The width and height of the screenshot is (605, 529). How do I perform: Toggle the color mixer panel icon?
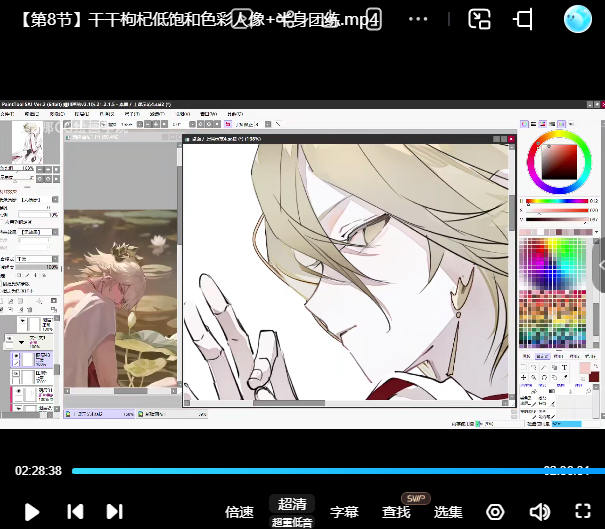(552, 124)
